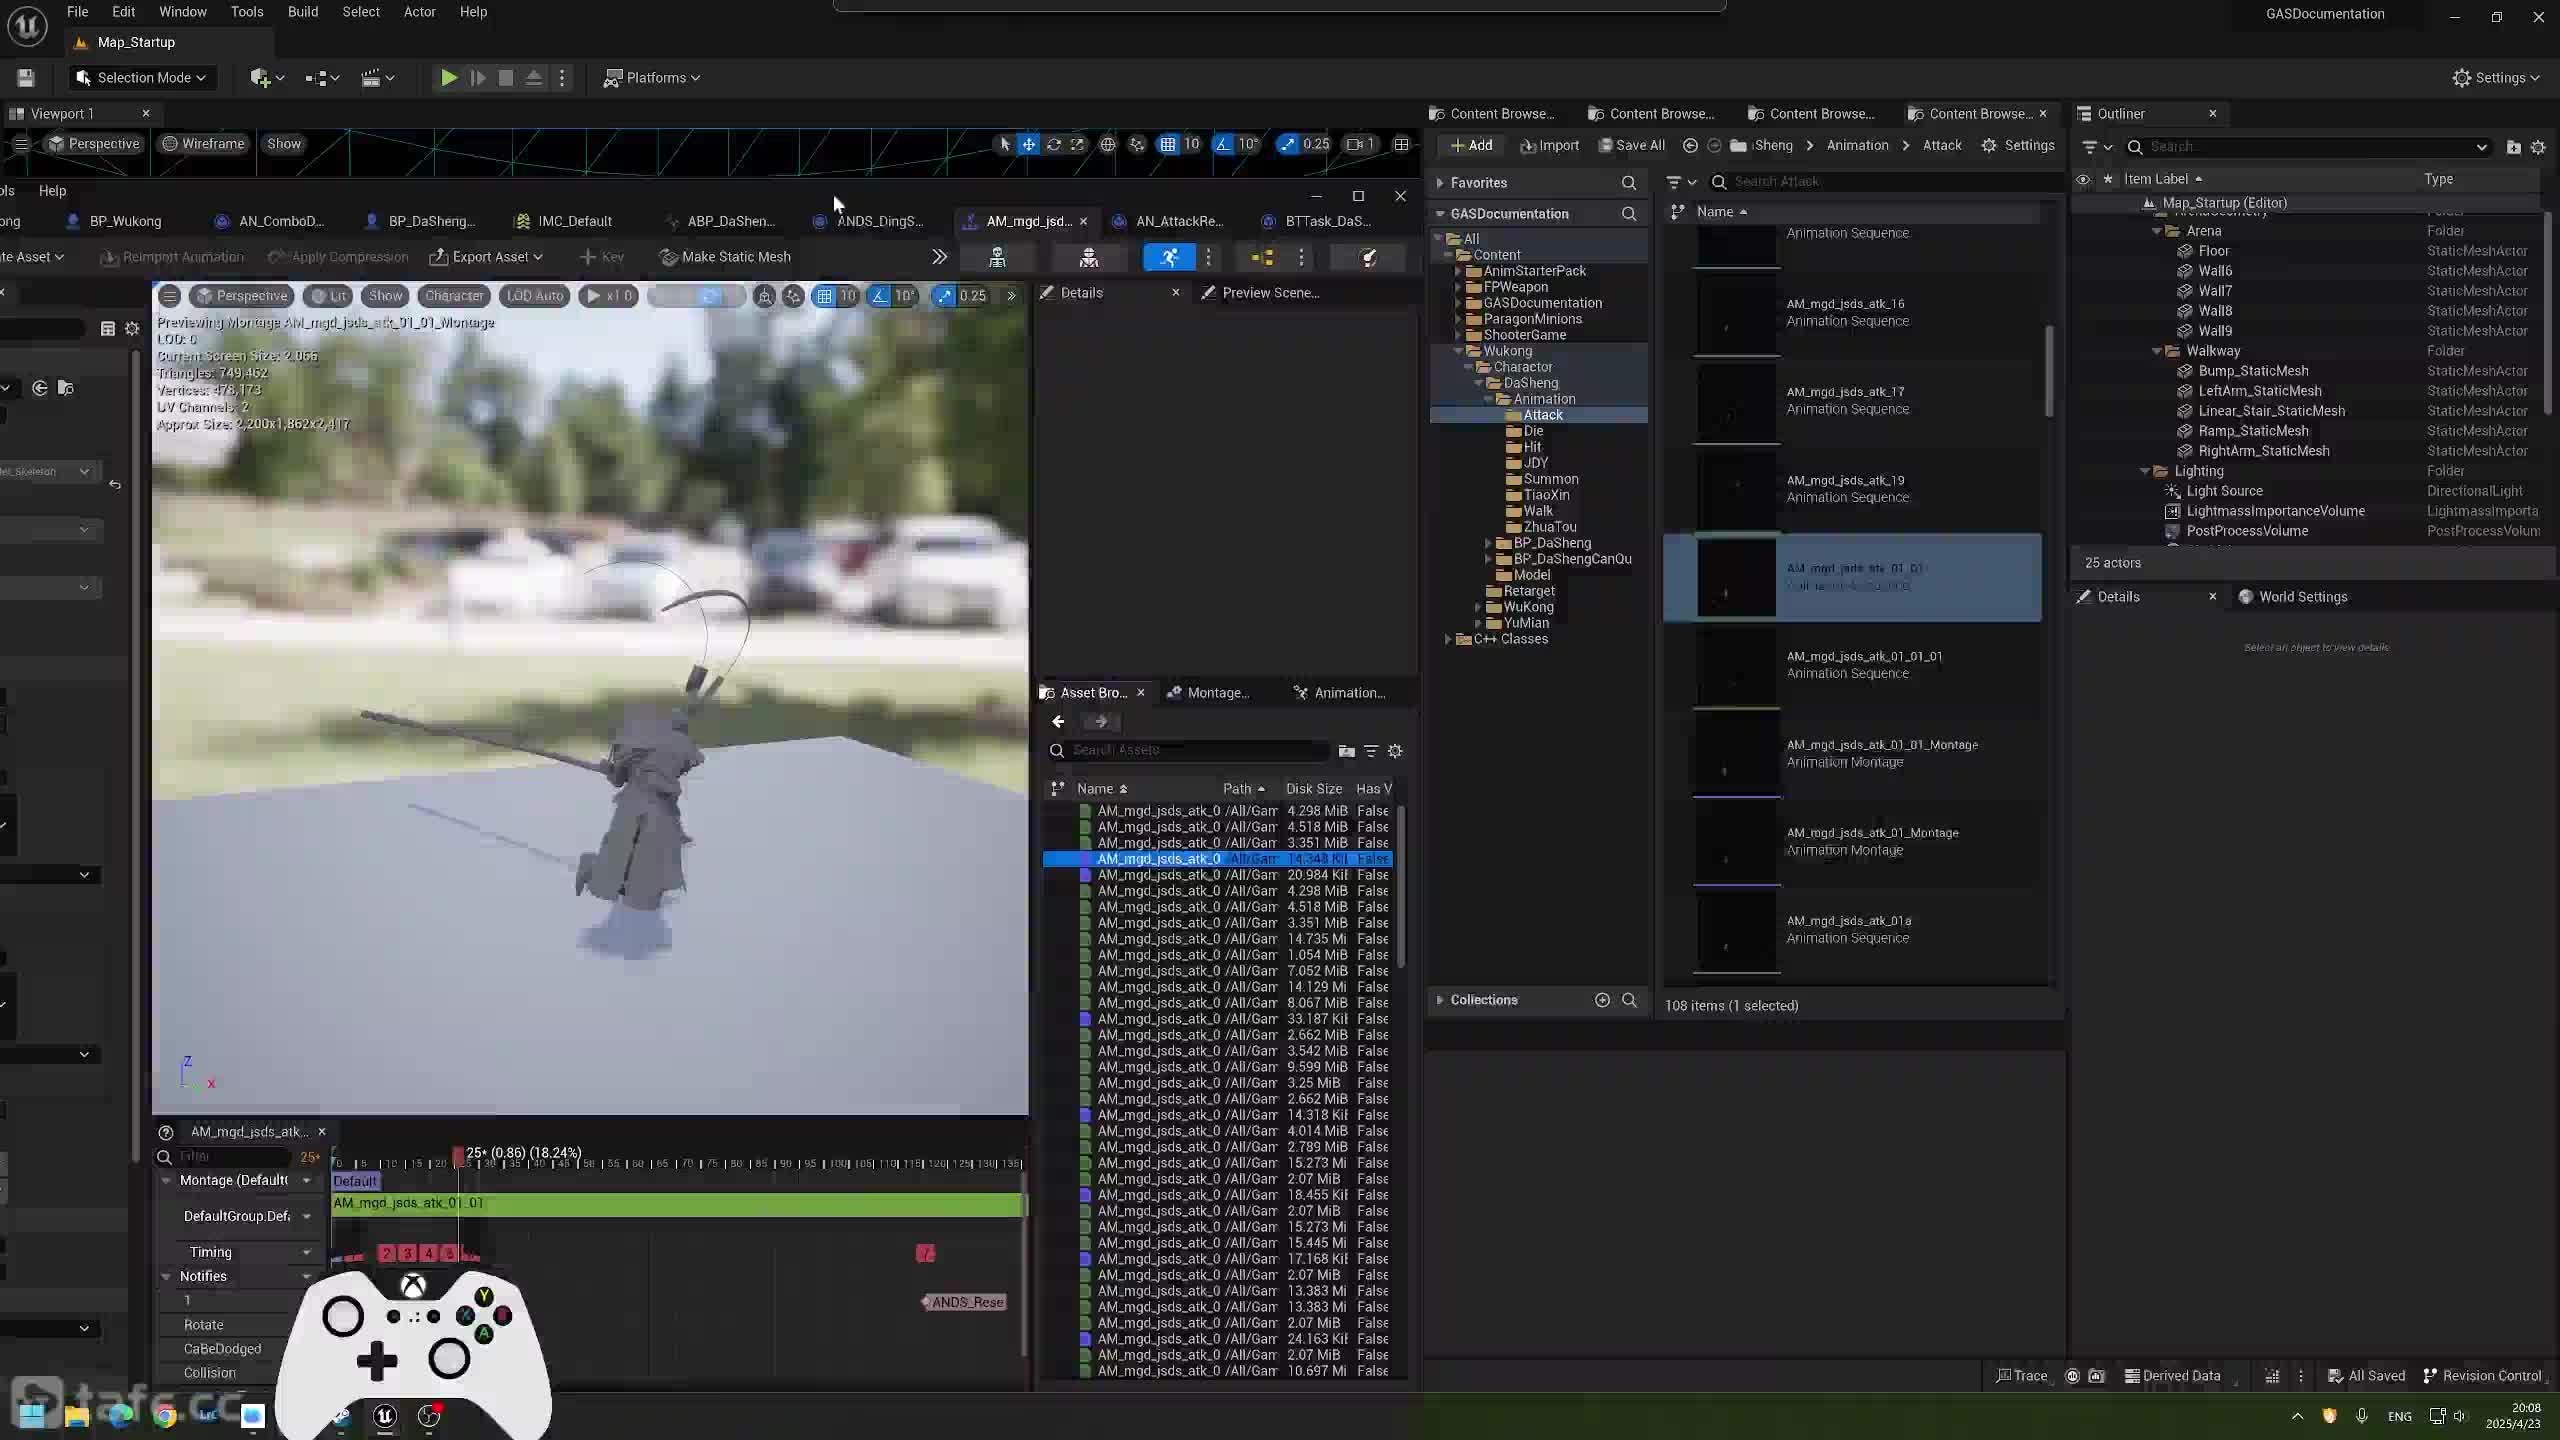Open the Export Asset dropdown
2560x1440 pixels.
(487, 257)
